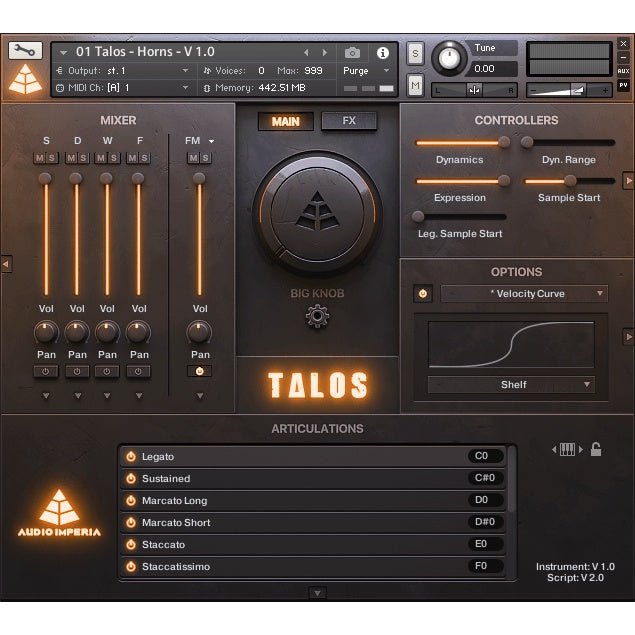
Task: Click the articulation lock icon
Action: pyautogui.click(x=596, y=449)
